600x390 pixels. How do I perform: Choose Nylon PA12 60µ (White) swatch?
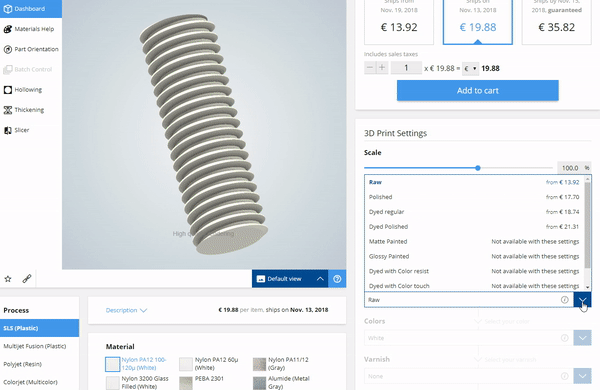pyautogui.click(x=186, y=364)
